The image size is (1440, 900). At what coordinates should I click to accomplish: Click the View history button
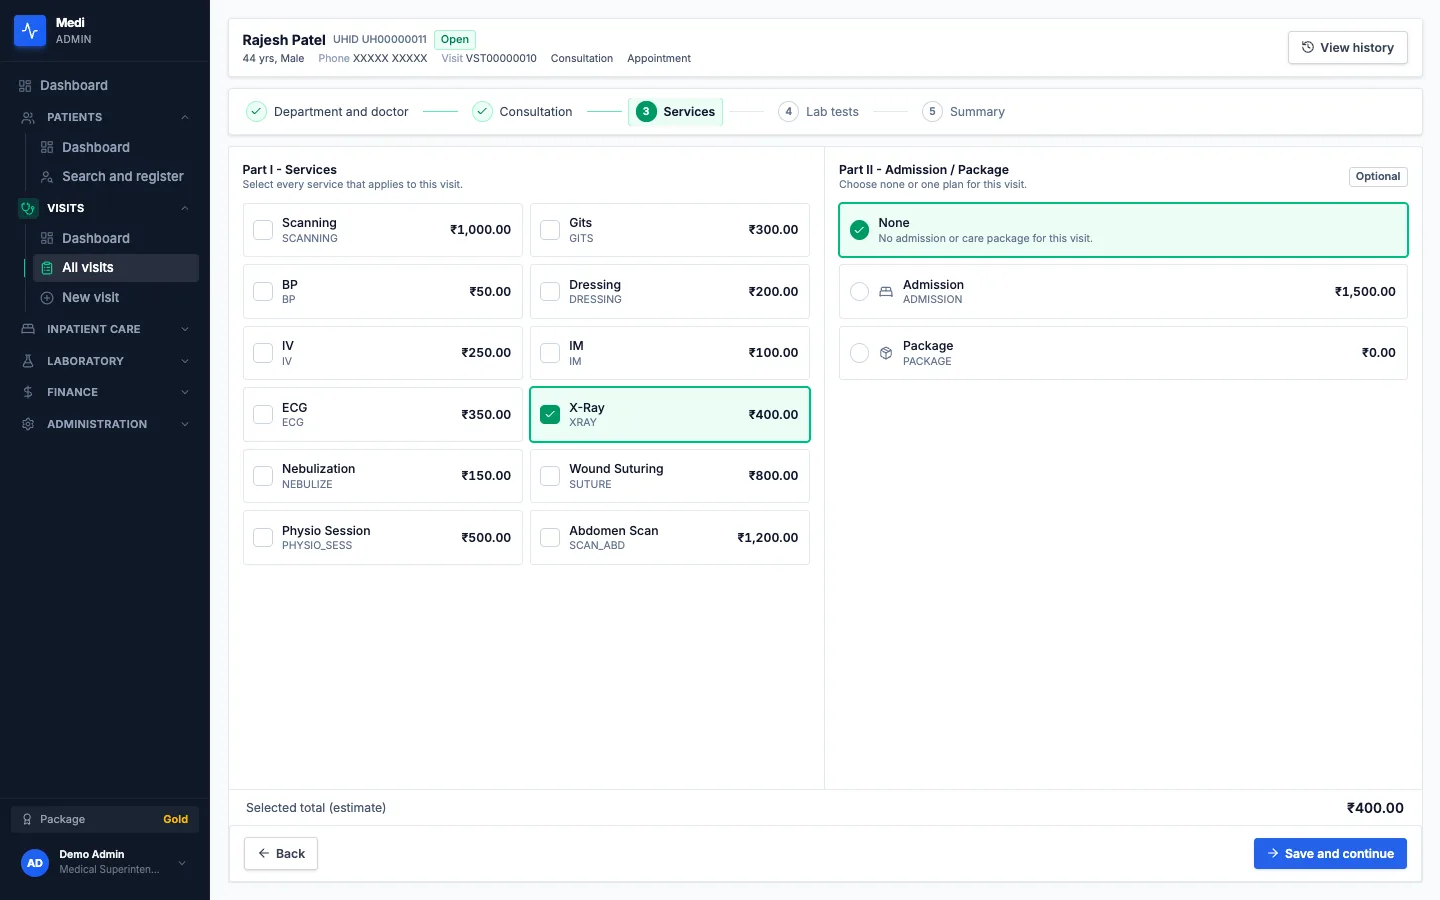(1347, 47)
